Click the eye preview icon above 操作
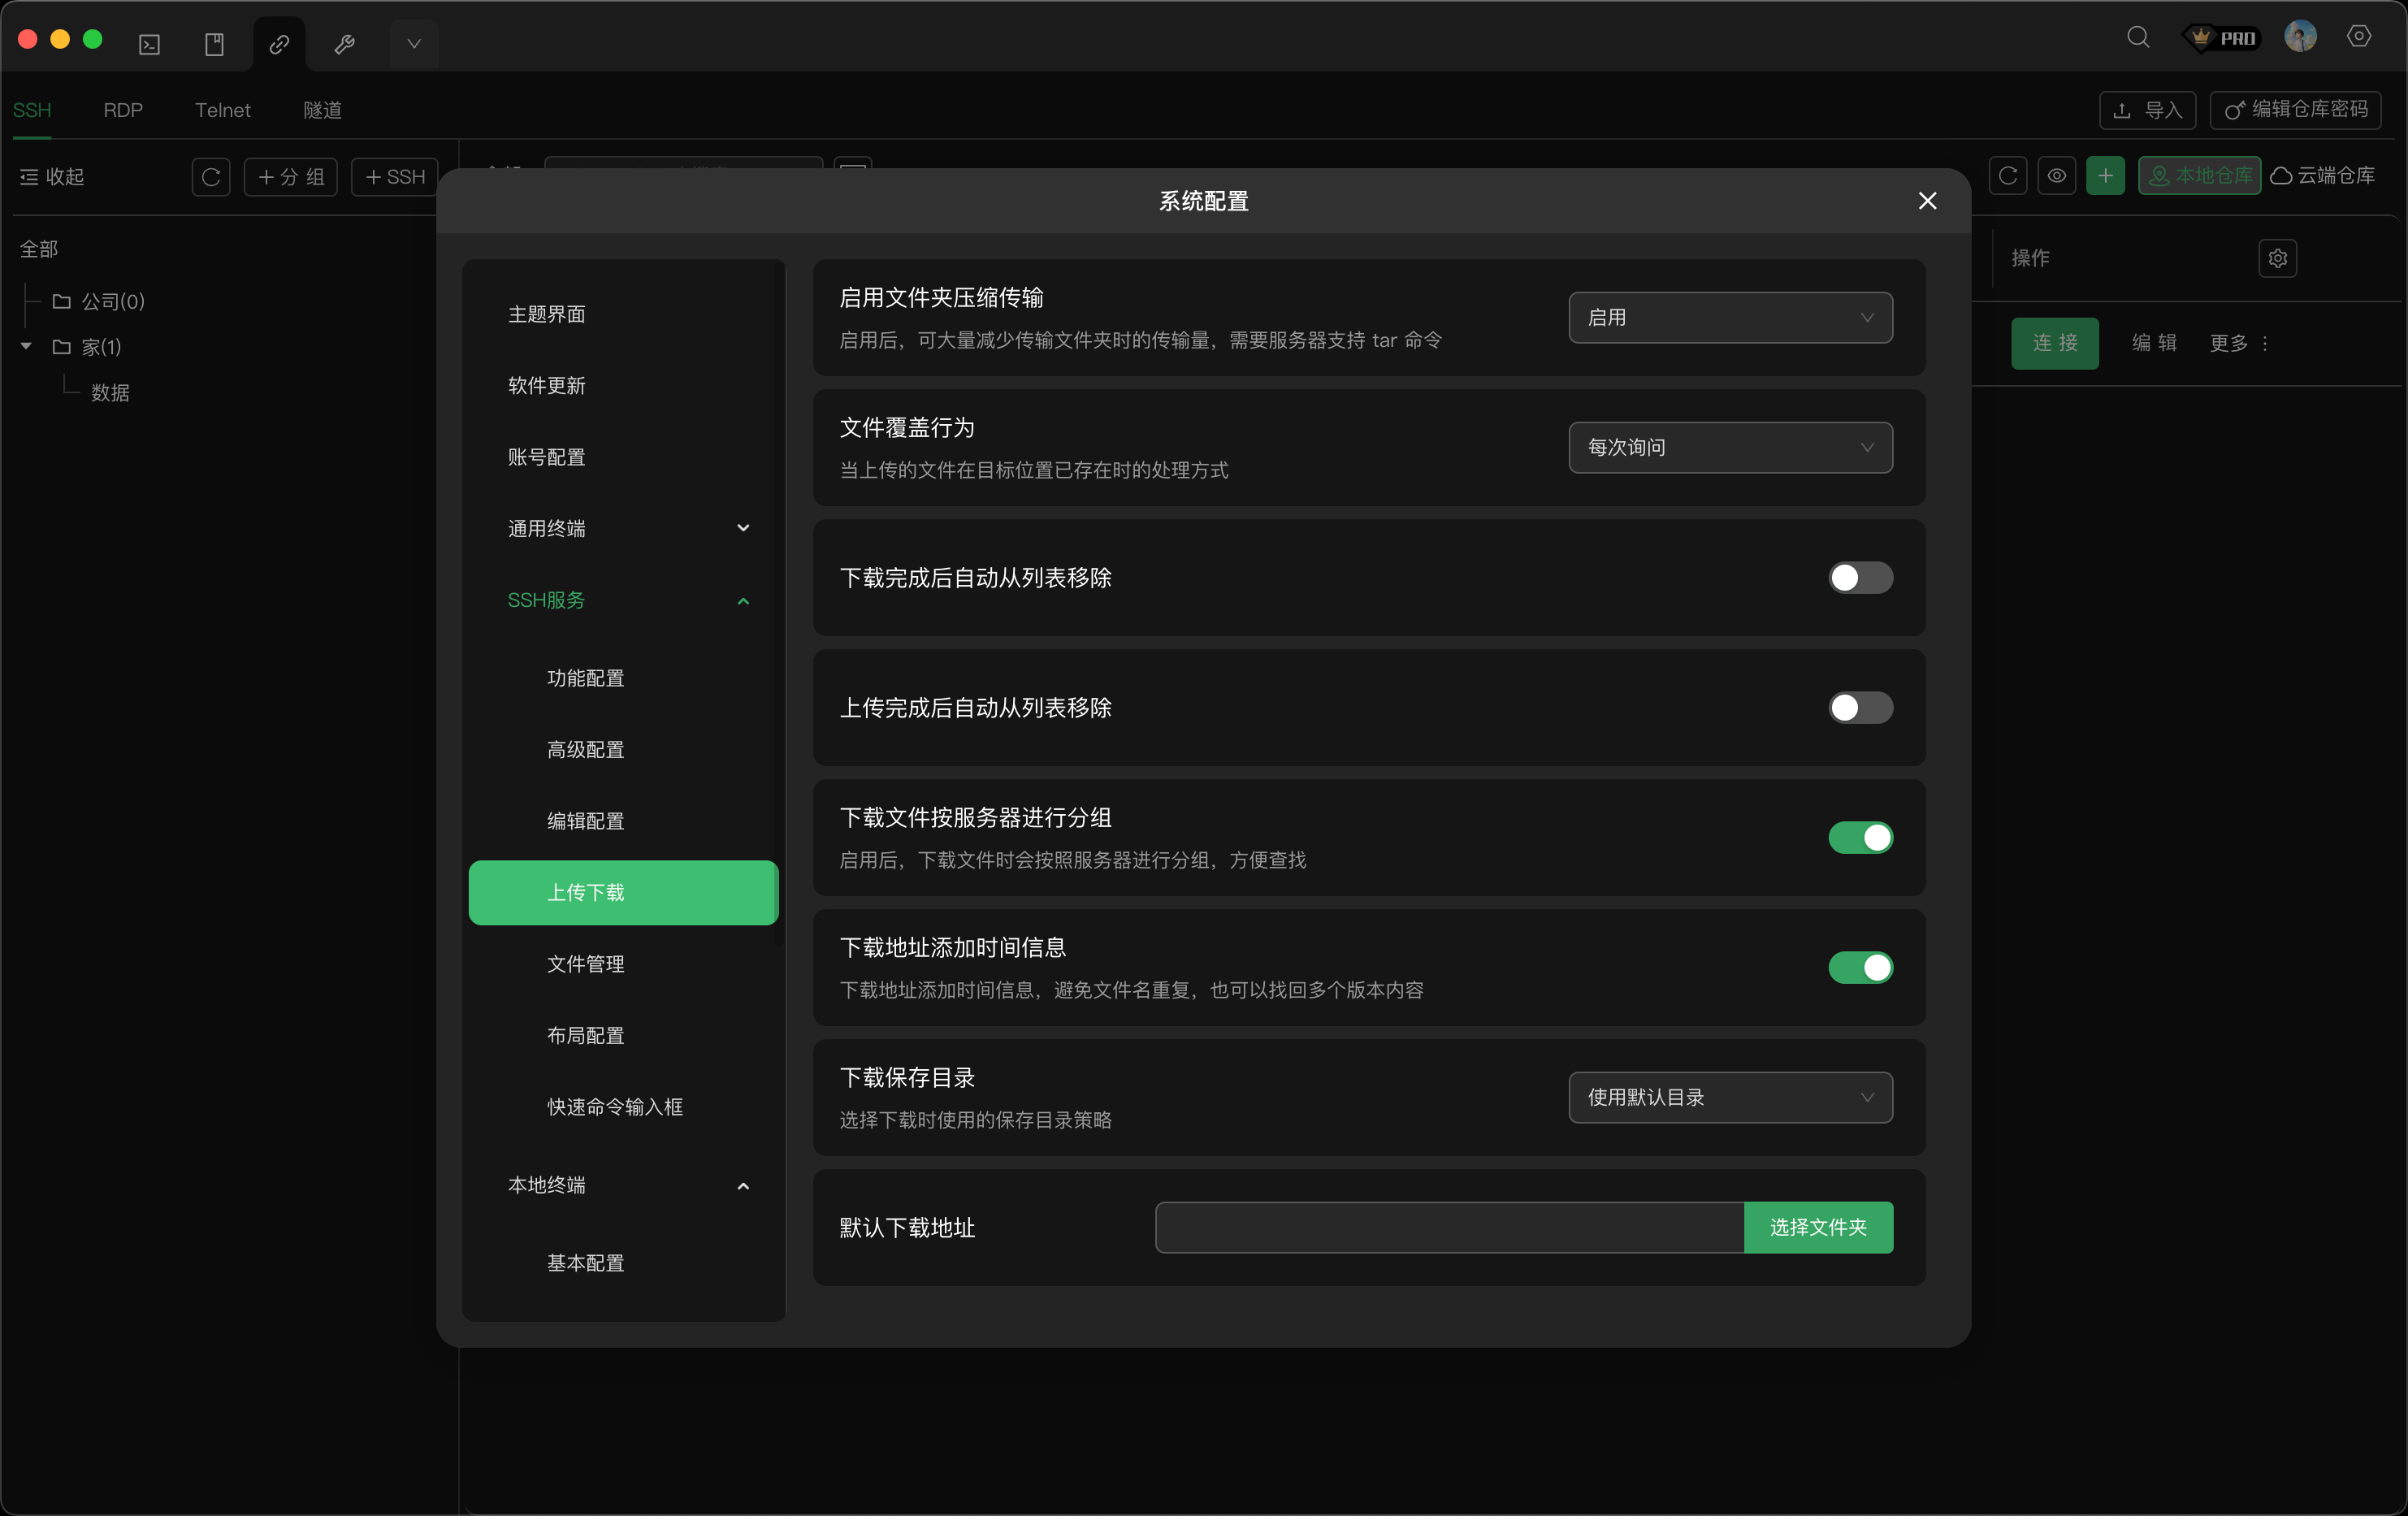 (x=2057, y=175)
